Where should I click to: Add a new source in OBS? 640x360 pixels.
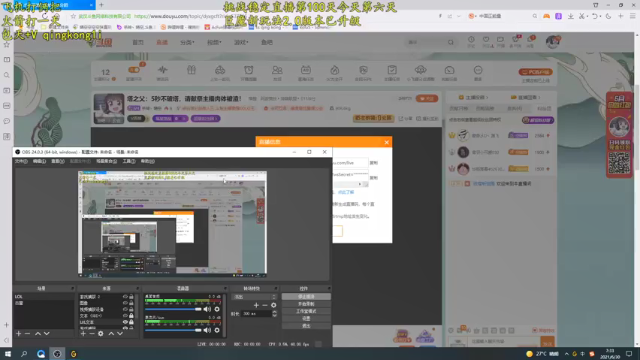[83, 333]
